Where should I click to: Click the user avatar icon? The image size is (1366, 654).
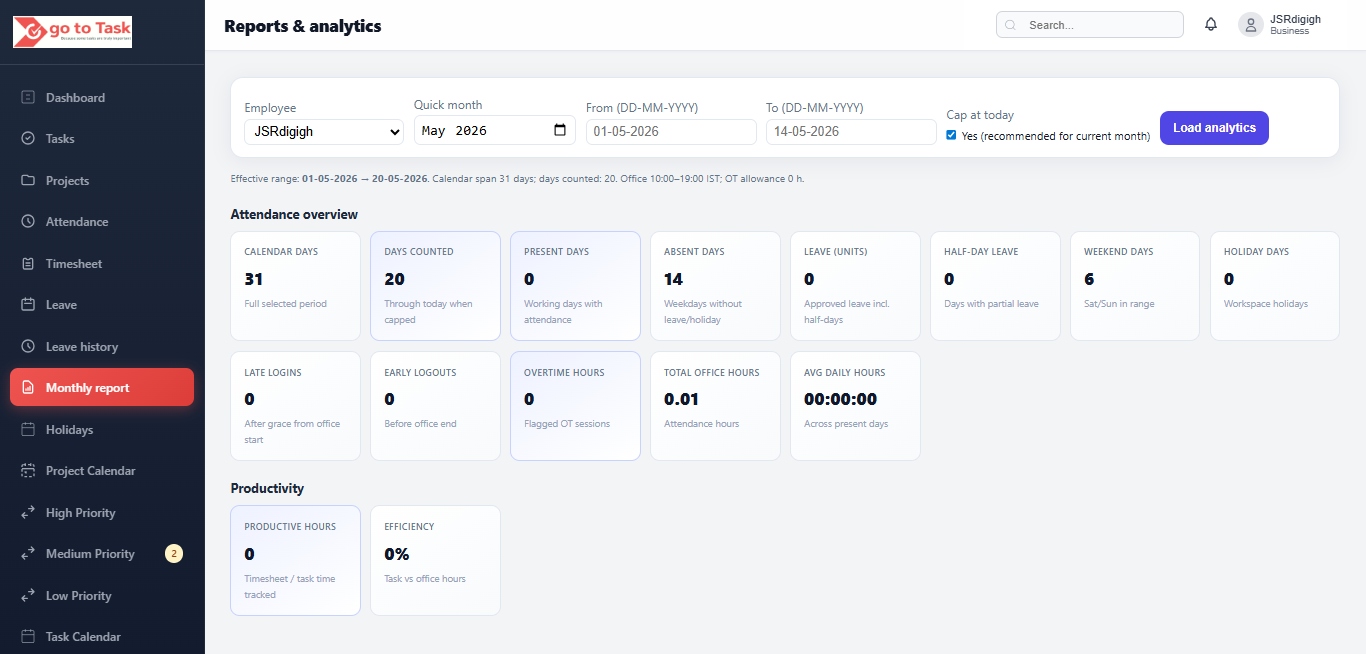coord(1251,25)
